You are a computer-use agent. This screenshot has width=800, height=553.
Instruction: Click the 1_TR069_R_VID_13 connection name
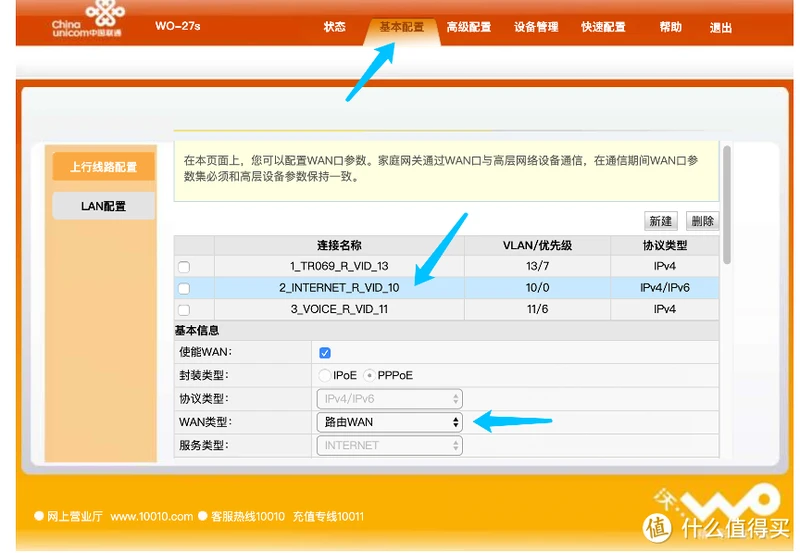pos(339,266)
